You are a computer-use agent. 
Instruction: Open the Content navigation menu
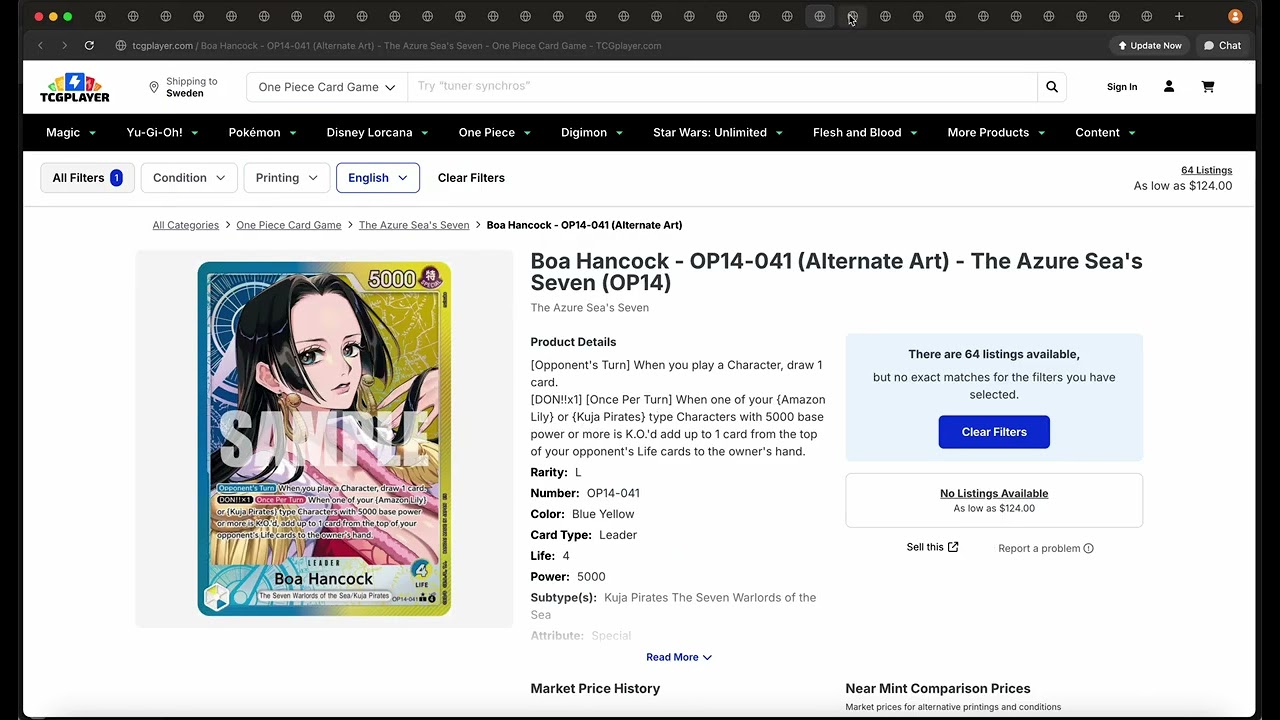coord(1106,132)
